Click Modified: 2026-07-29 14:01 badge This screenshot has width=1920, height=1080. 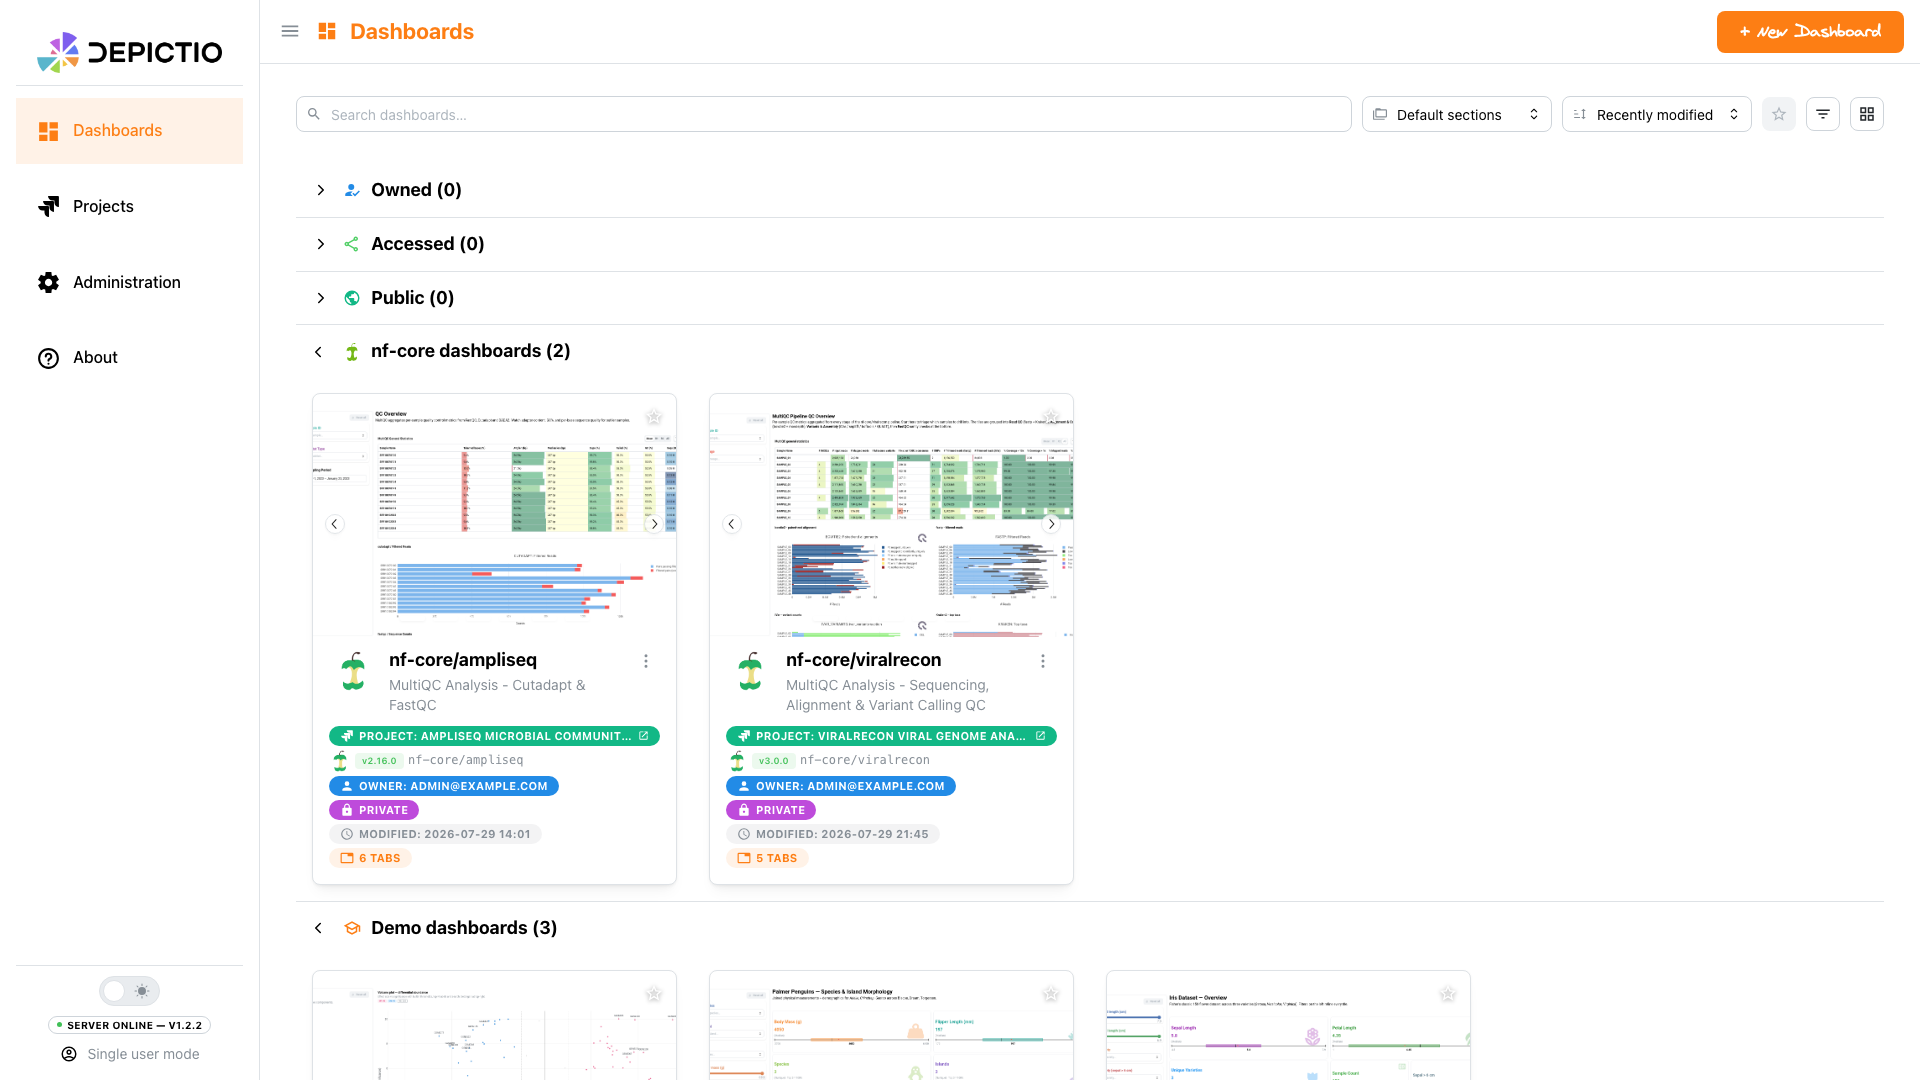click(x=435, y=834)
